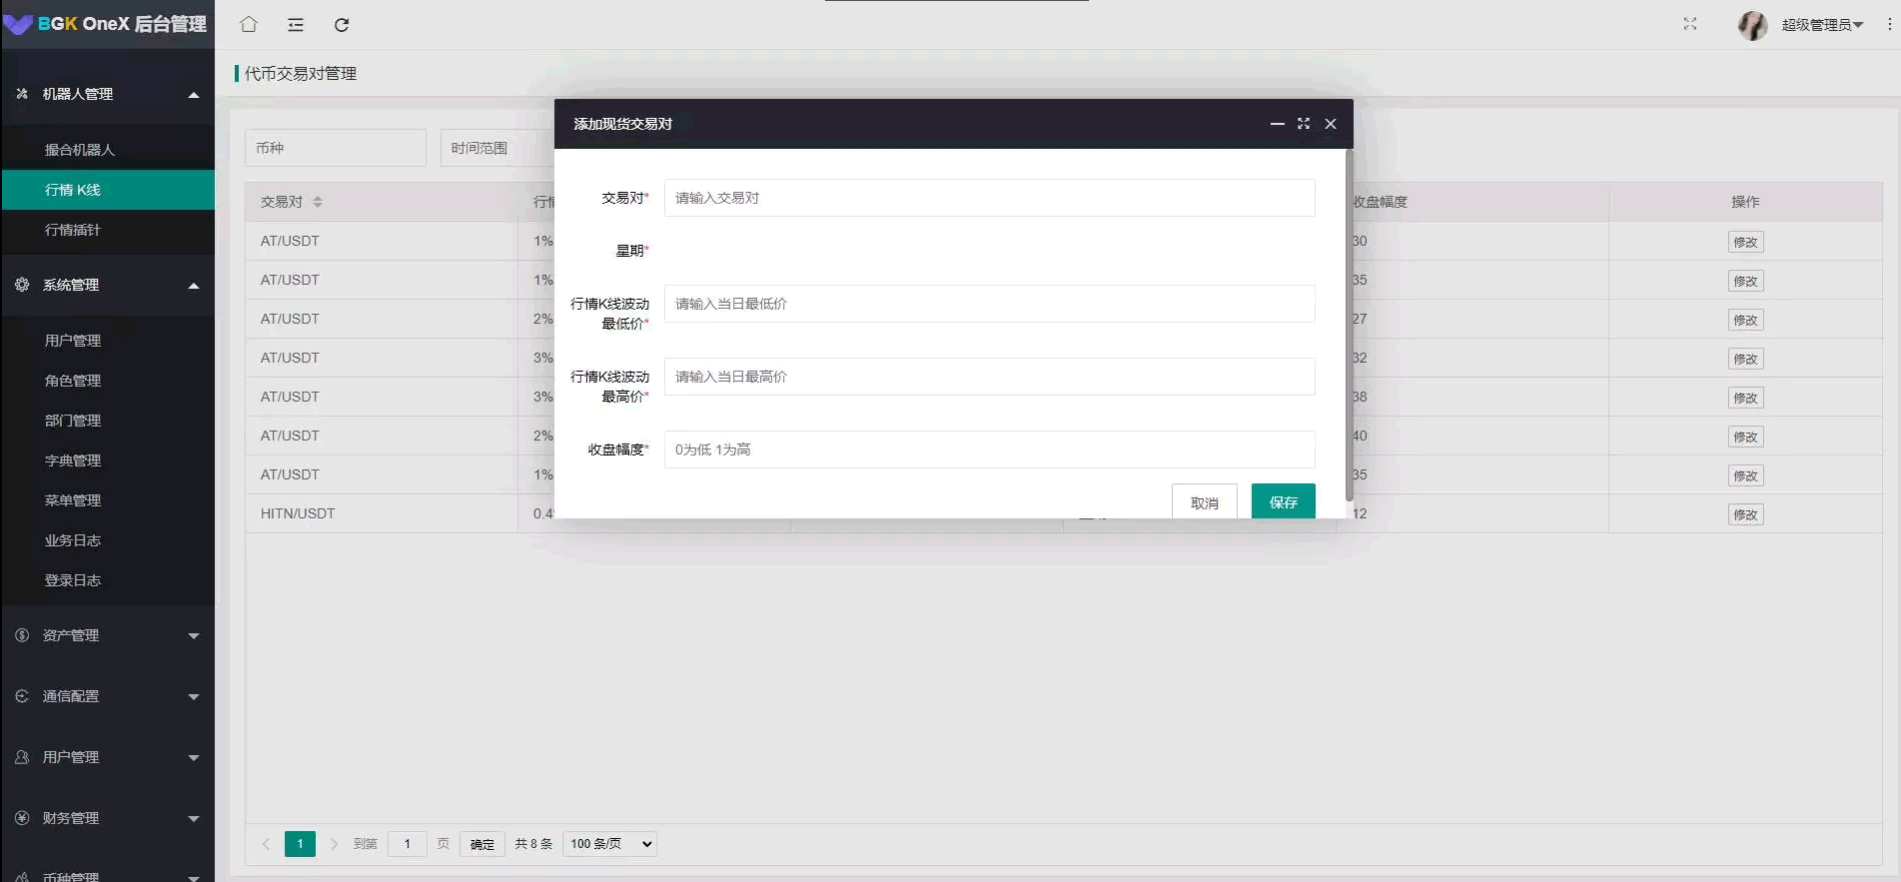Open the 100 条/页 page size dropdown
The width and height of the screenshot is (1901, 882).
coord(609,844)
